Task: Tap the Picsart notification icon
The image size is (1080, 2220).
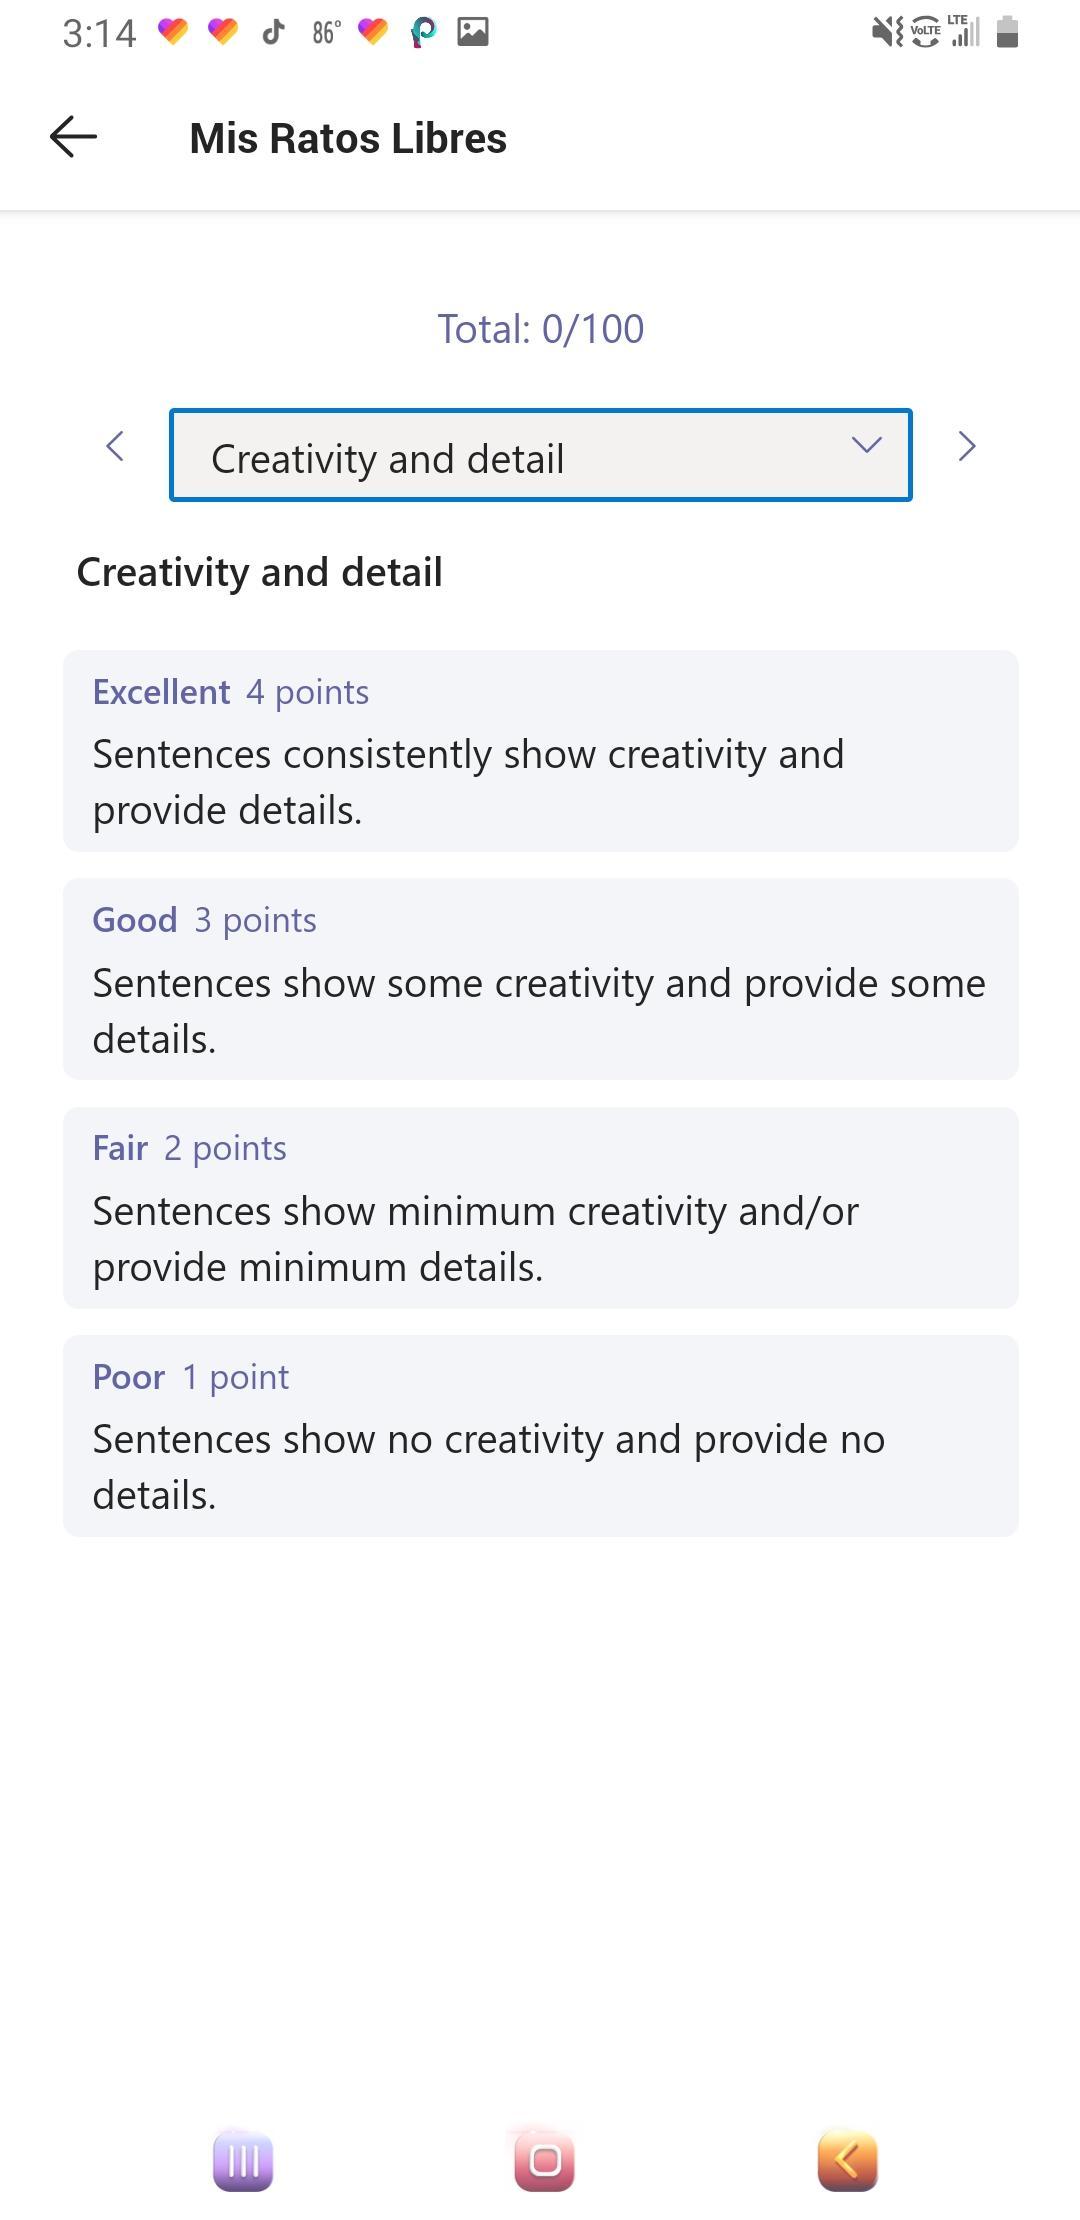Action: tap(423, 33)
